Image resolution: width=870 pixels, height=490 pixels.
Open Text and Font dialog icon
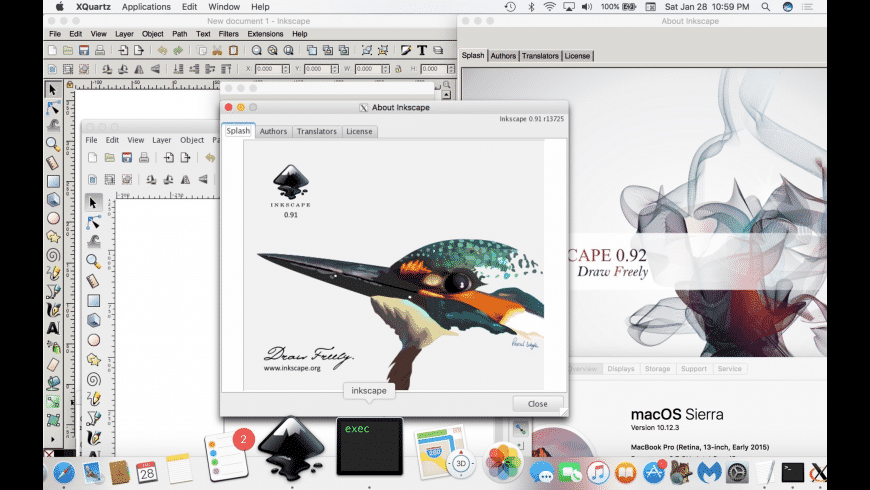coord(422,50)
